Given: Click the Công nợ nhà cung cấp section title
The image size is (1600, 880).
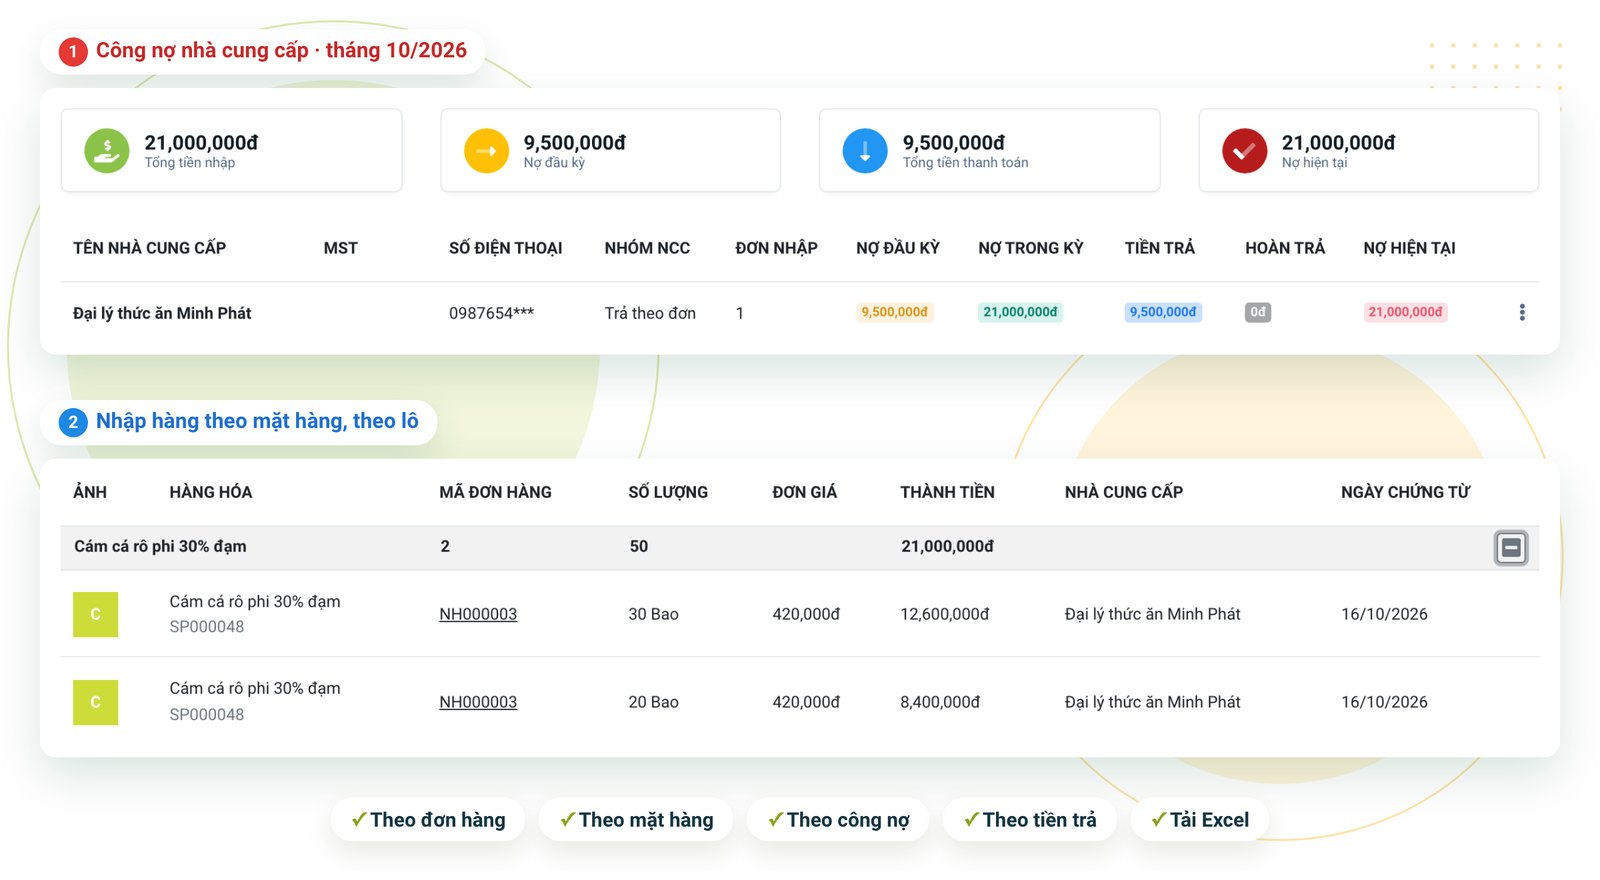Looking at the screenshot, I should pyautogui.click(x=281, y=50).
